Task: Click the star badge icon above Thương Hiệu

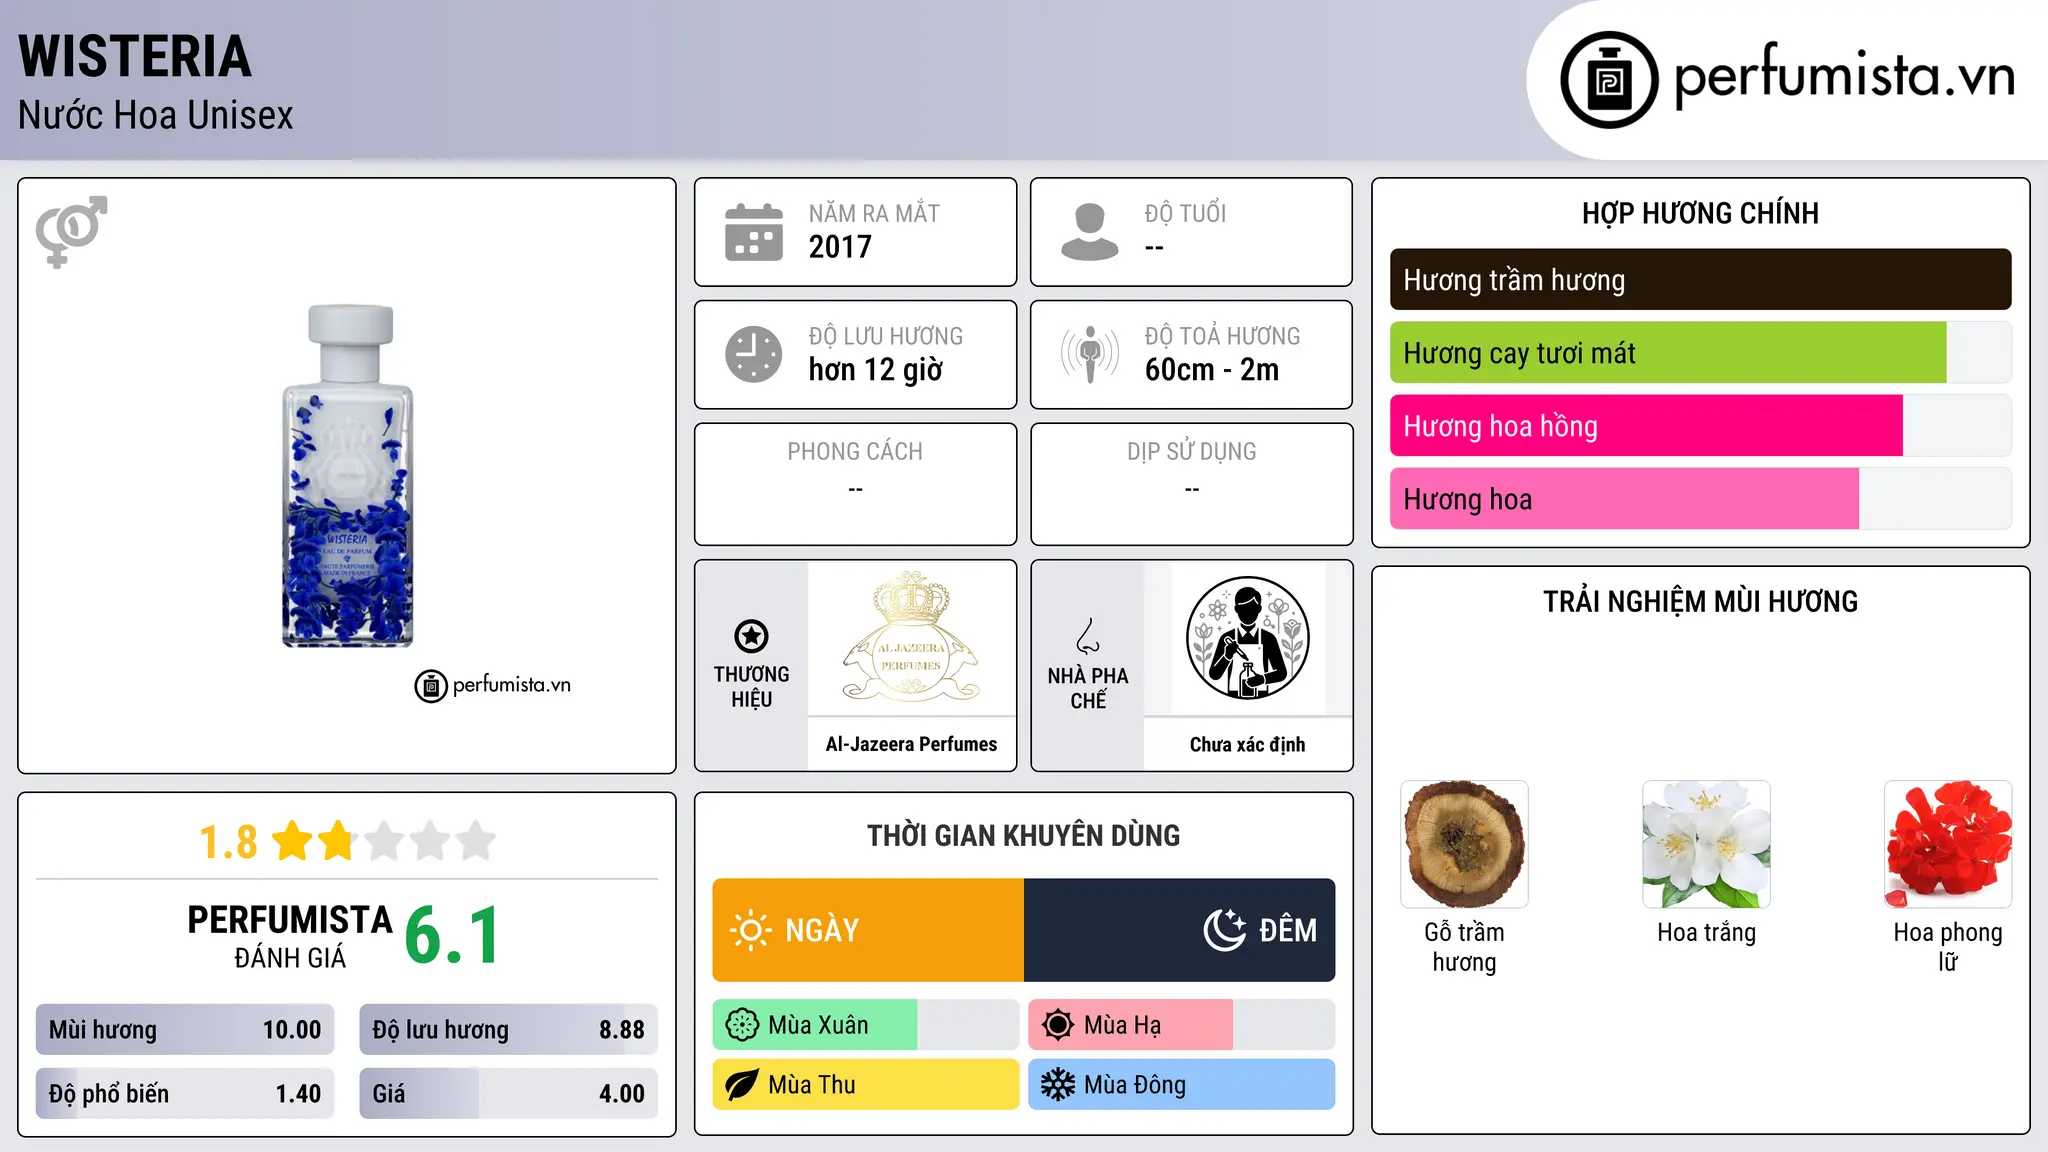Action: pos(752,636)
